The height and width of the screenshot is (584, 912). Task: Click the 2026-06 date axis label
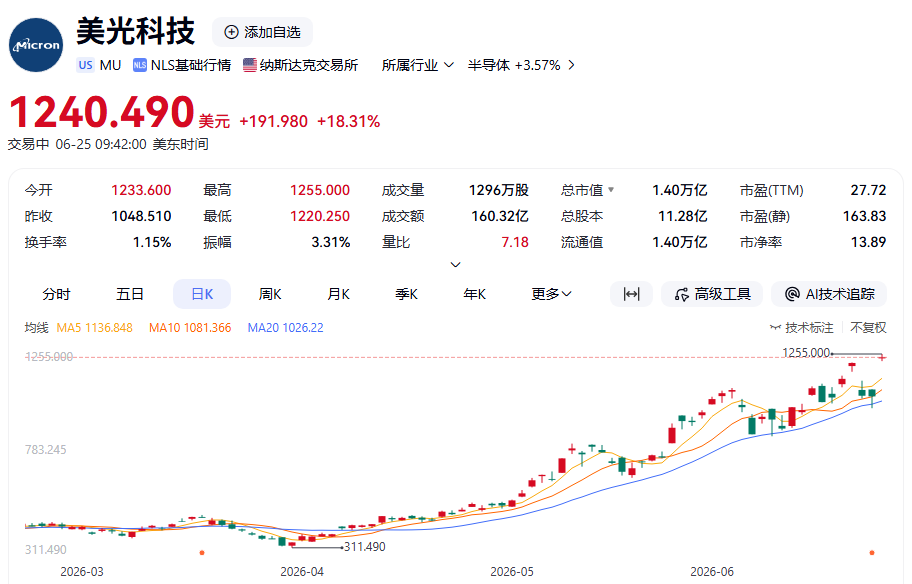coord(712,572)
